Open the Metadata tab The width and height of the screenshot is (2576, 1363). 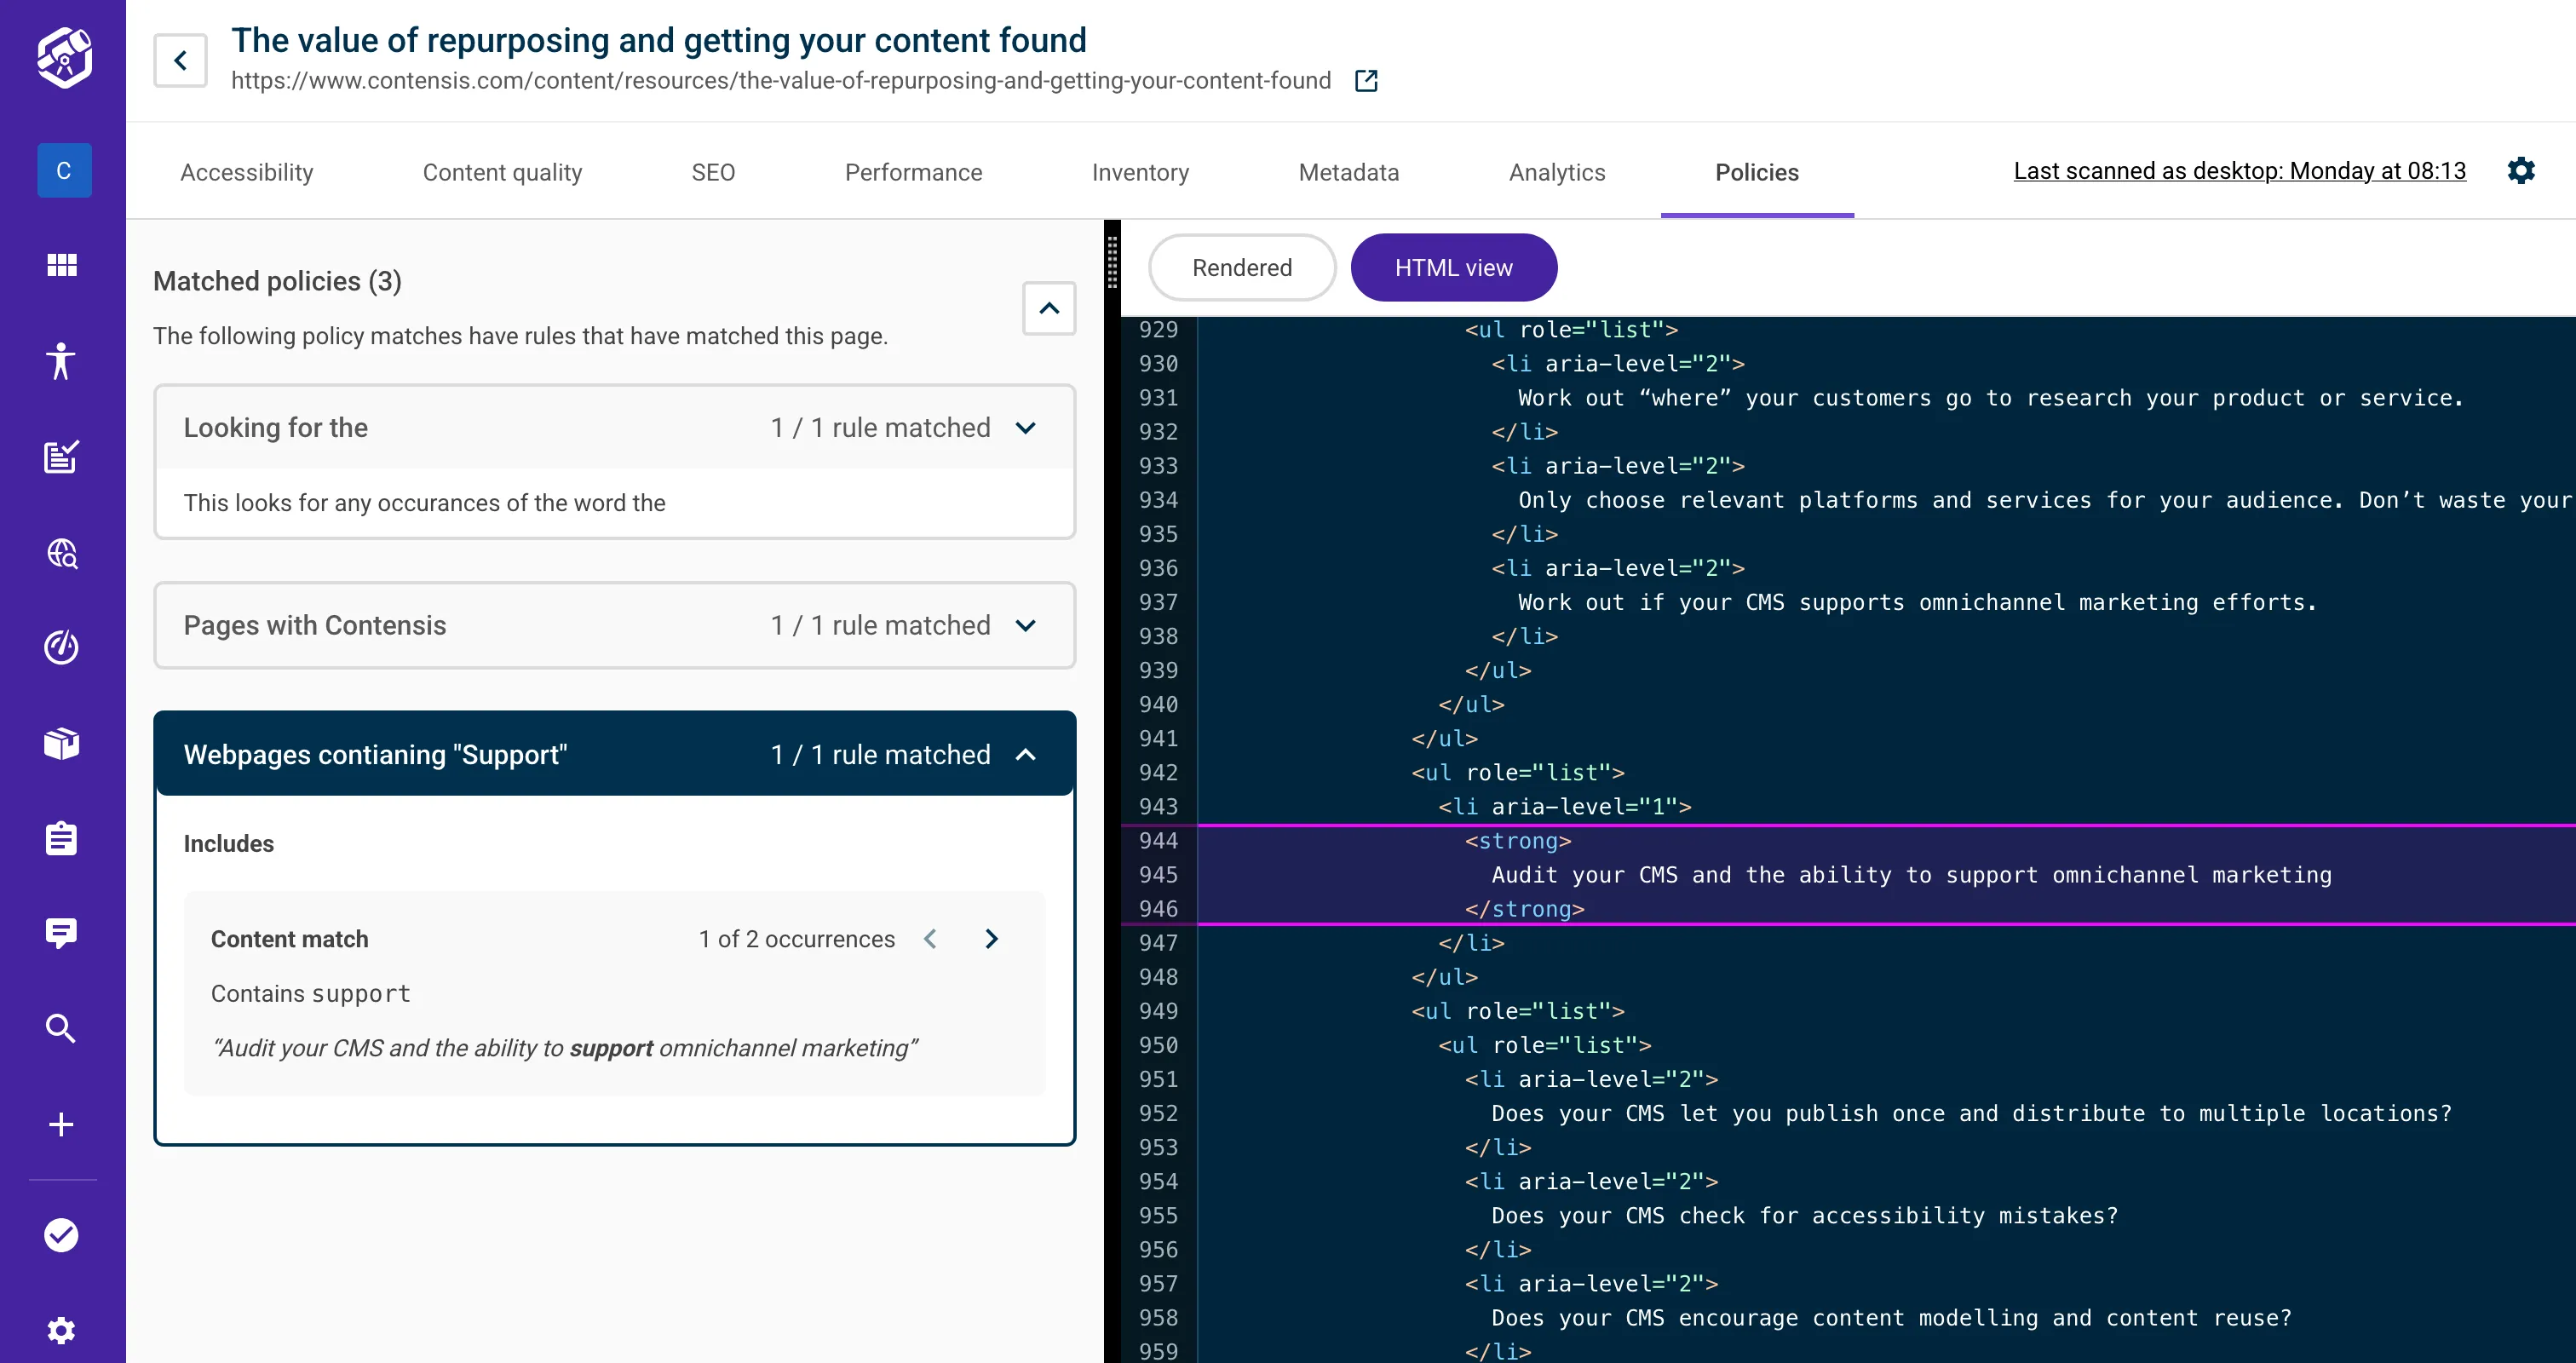(1349, 172)
